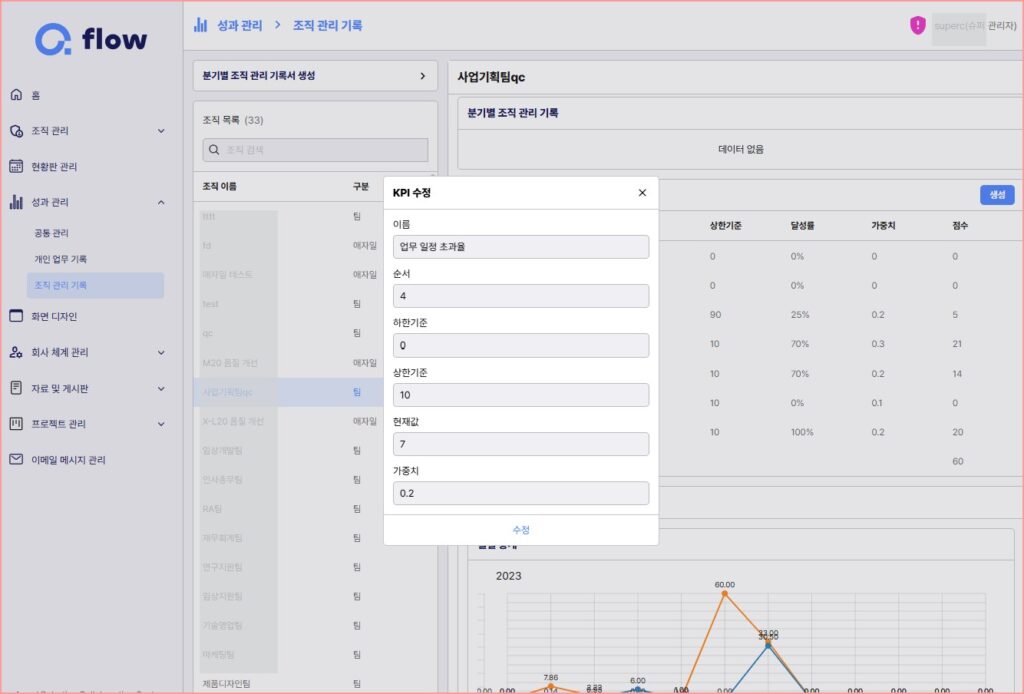Click the 현재값 input field
Screen dimensions: 1024x694
(520, 444)
